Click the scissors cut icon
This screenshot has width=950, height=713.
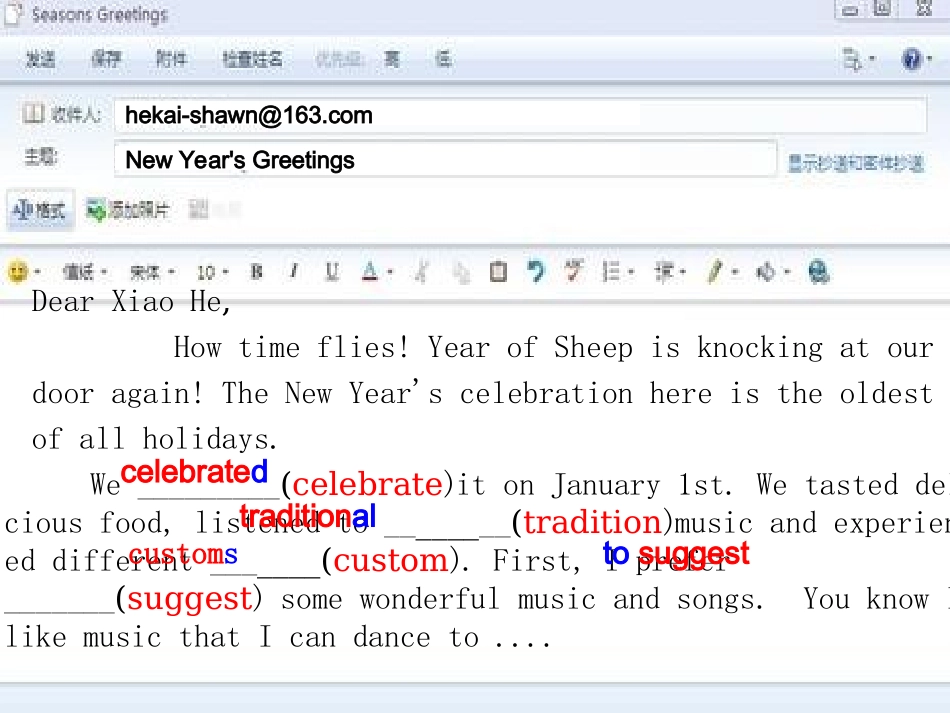pyautogui.click(x=422, y=271)
